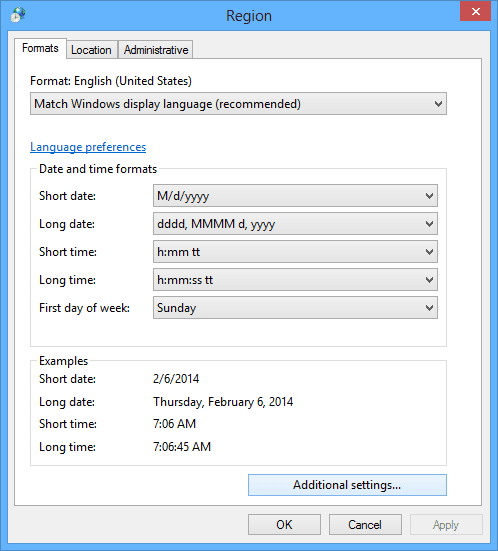Change the First day of week dropdown
Viewport: 498px width, 551px height.
click(295, 308)
